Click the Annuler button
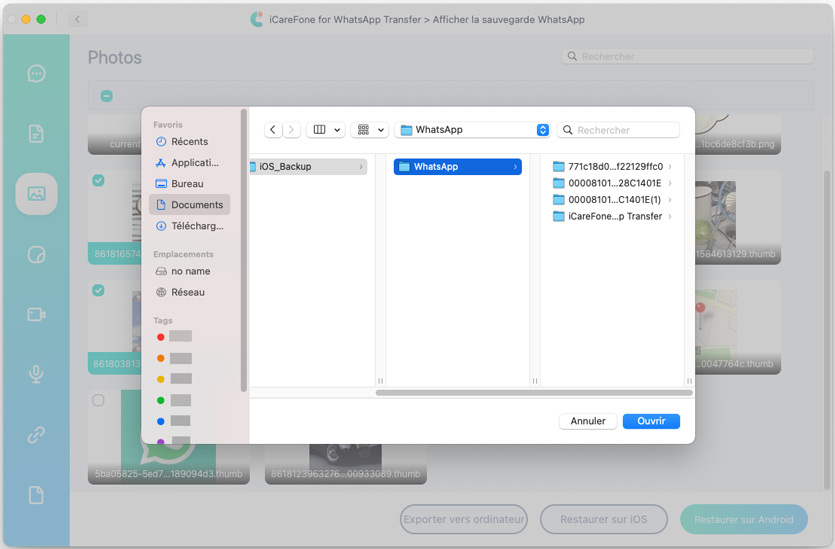 [x=588, y=421]
